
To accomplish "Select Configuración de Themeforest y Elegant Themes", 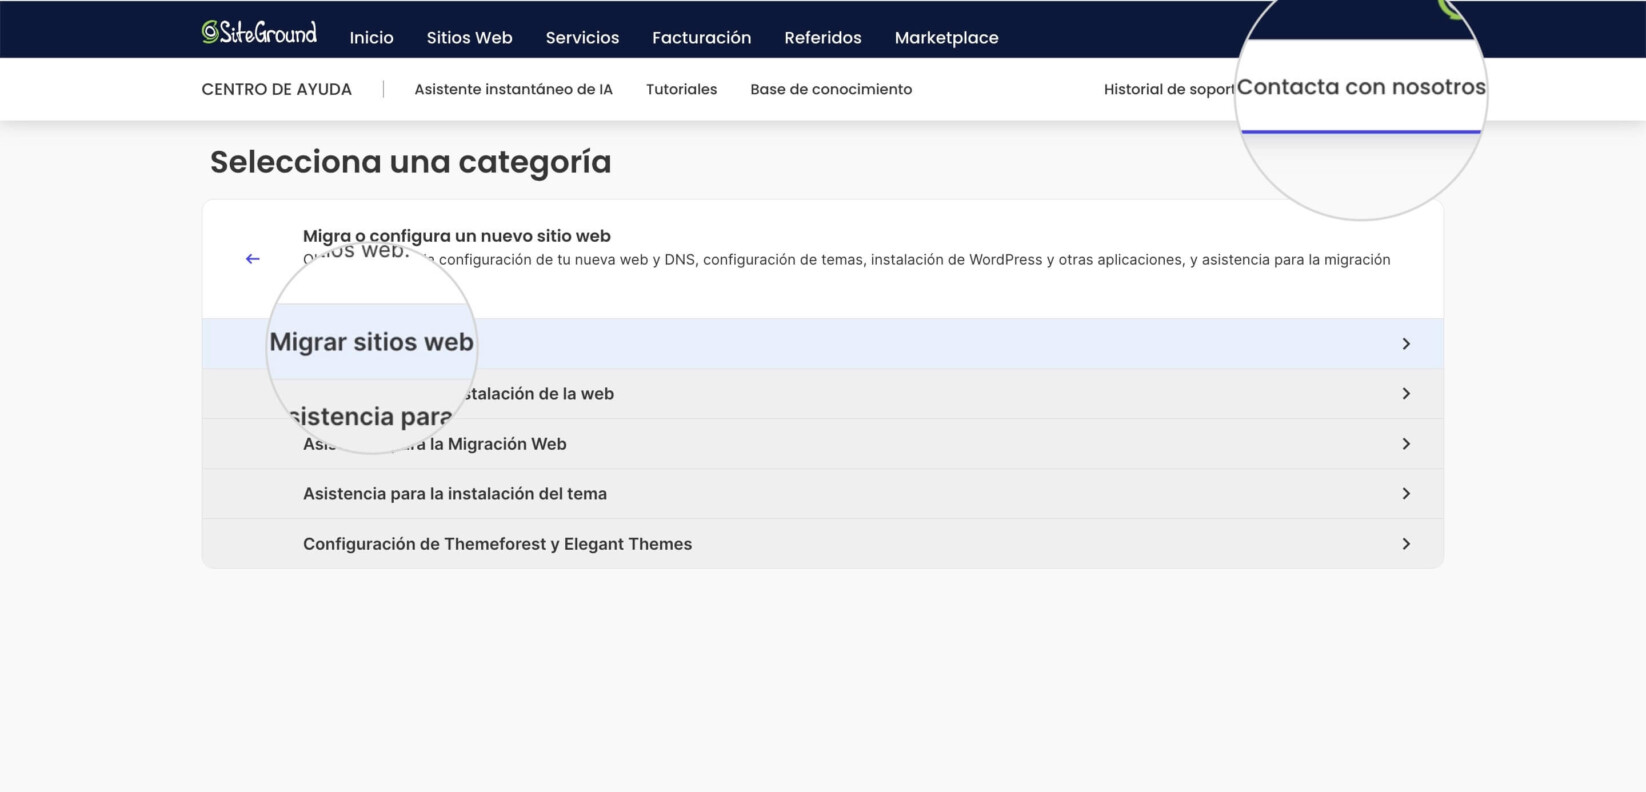I will 822,544.
